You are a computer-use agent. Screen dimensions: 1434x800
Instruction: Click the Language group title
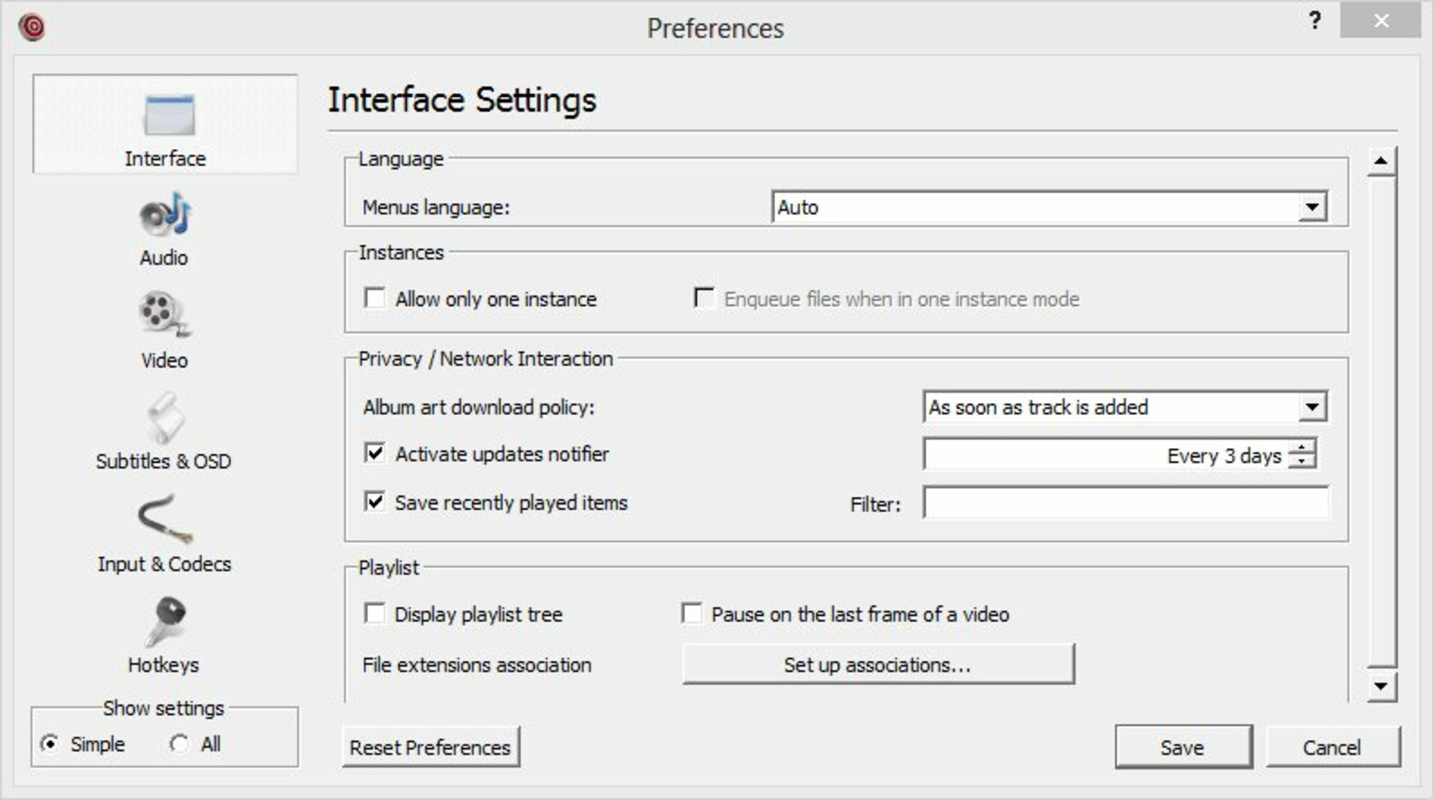click(x=401, y=158)
